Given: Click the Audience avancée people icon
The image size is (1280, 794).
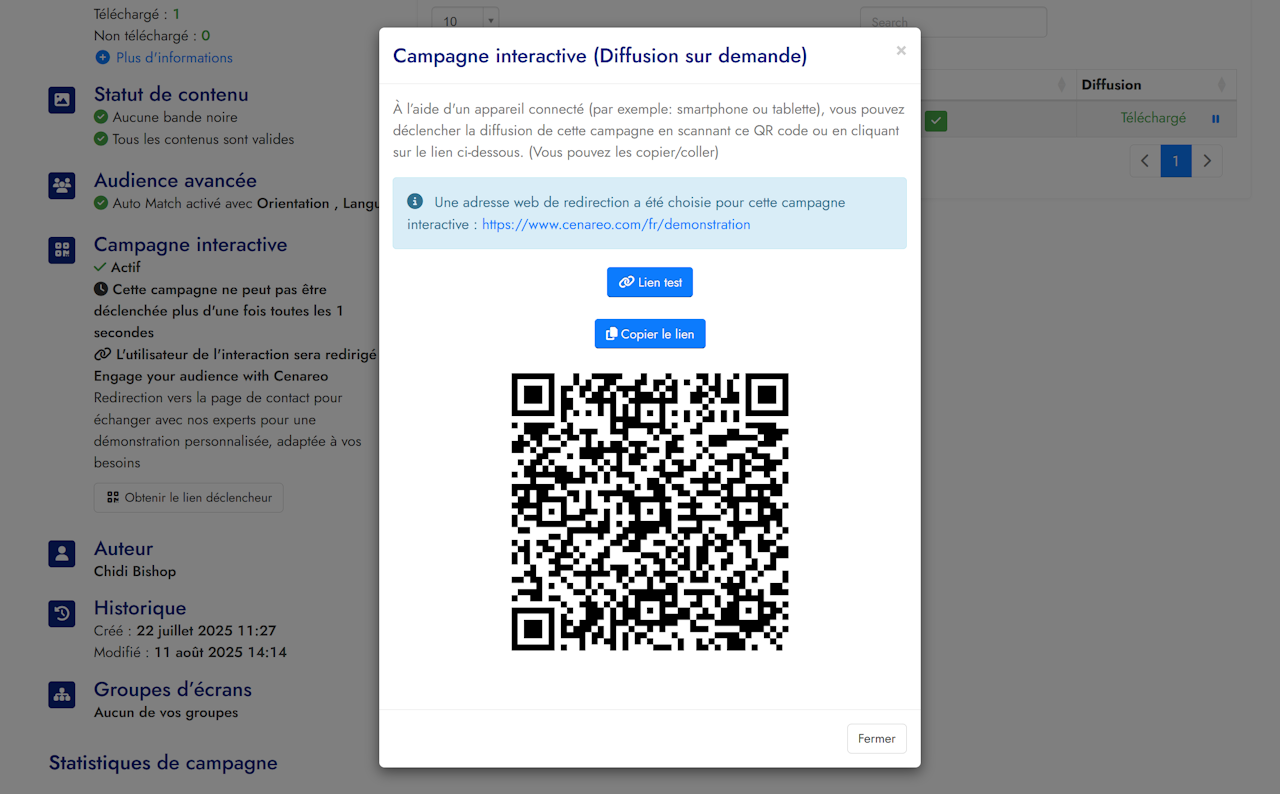Looking at the screenshot, I should [x=62, y=186].
